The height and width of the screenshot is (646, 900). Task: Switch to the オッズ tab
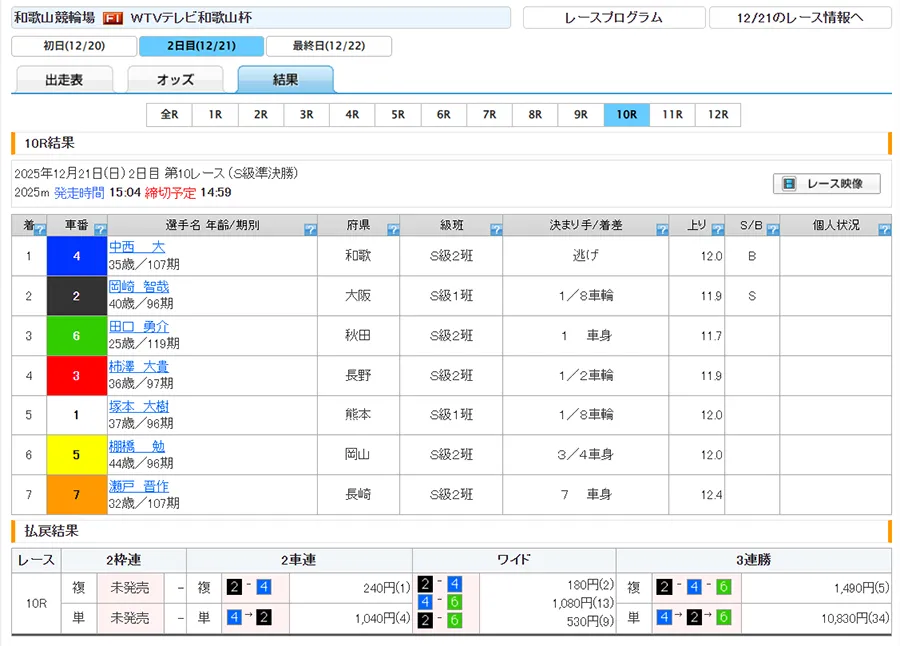click(175, 80)
